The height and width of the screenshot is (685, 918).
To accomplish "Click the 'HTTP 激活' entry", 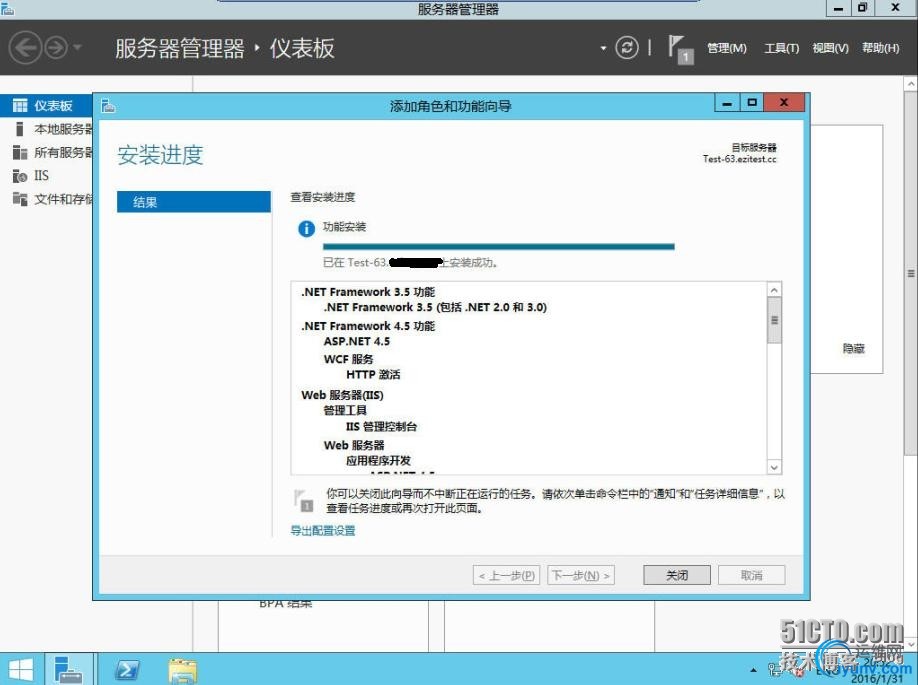I will pos(373,374).
